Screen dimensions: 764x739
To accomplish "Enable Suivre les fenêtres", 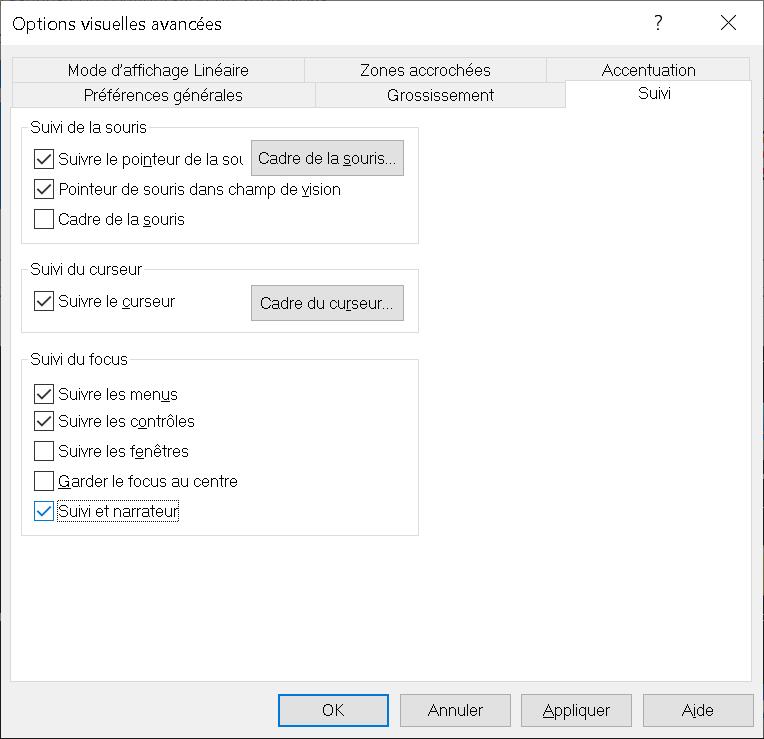I will click(x=44, y=451).
